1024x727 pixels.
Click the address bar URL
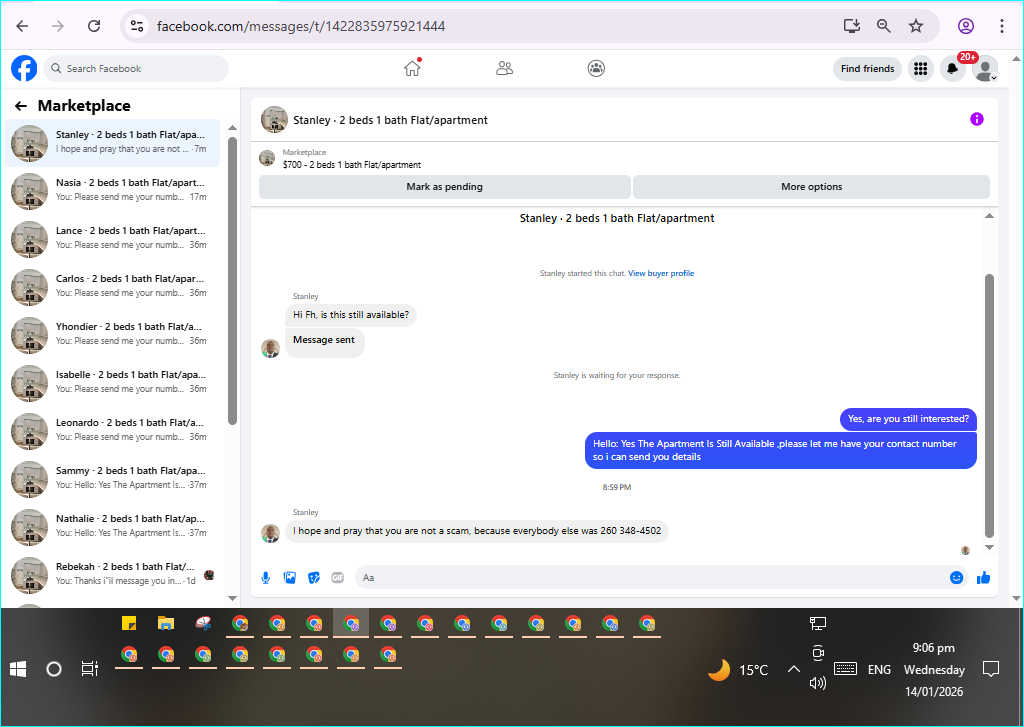pyautogui.click(x=301, y=26)
